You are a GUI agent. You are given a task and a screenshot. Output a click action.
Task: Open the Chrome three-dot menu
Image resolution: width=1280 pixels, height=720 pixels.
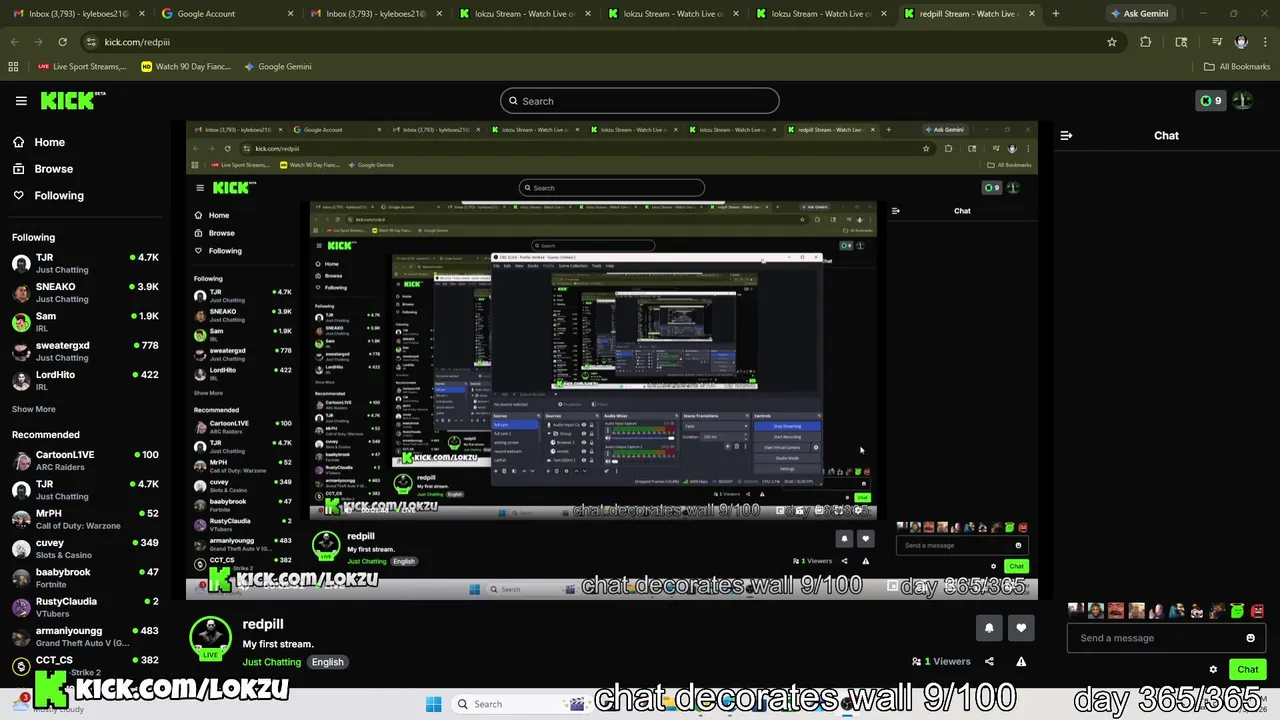[1265, 42]
